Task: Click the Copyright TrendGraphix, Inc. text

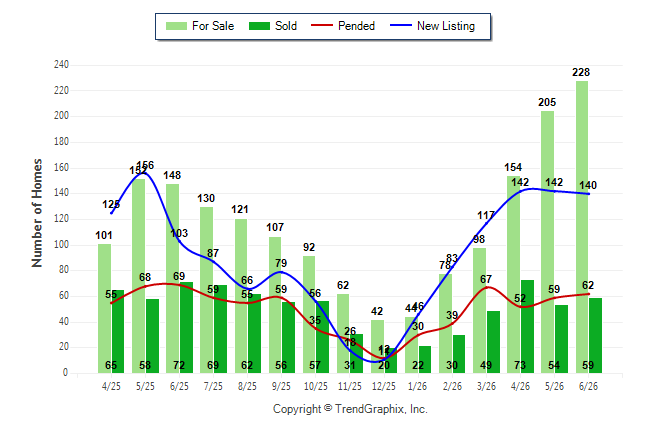Action: pyautogui.click(x=350, y=409)
